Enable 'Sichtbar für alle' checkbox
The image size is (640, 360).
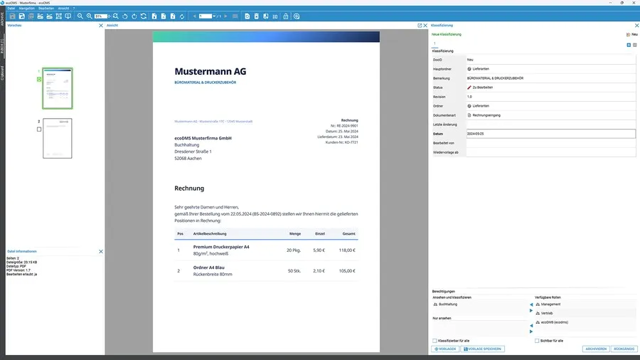click(537, 340)
